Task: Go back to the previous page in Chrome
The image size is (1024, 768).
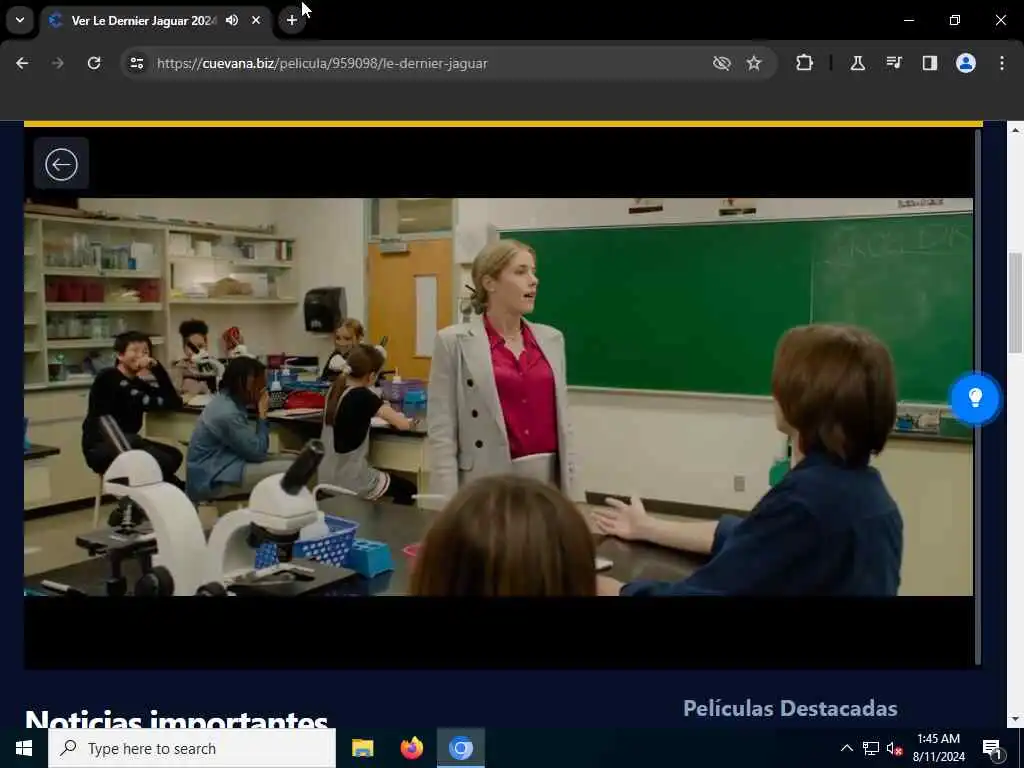Action: pyautogui.click(x=22, y=63)
